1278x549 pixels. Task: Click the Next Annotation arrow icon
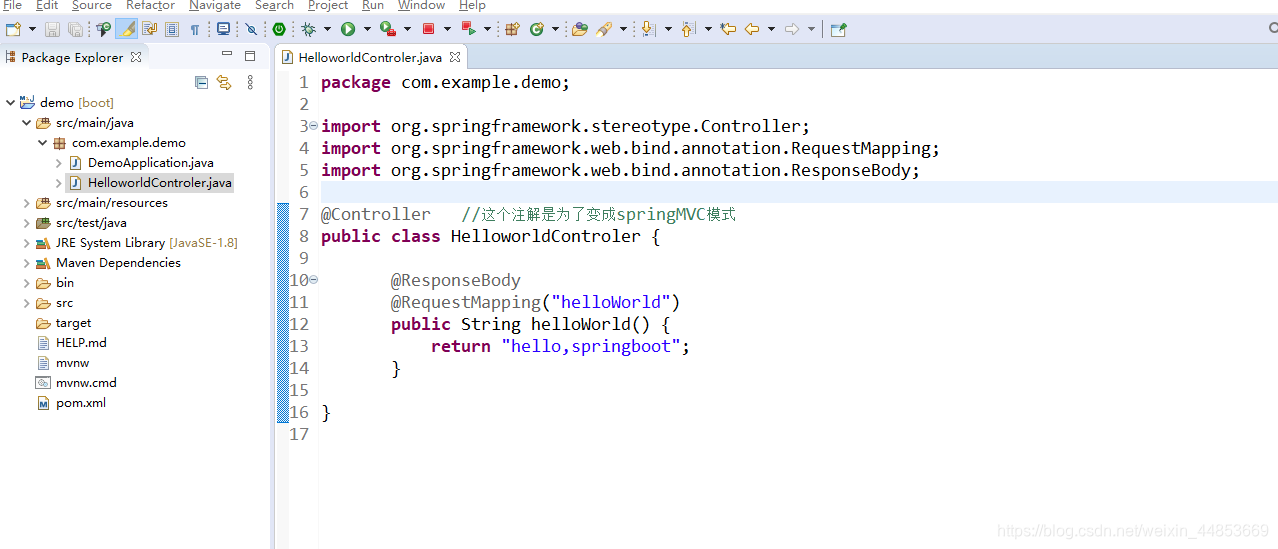pos(648,29)
